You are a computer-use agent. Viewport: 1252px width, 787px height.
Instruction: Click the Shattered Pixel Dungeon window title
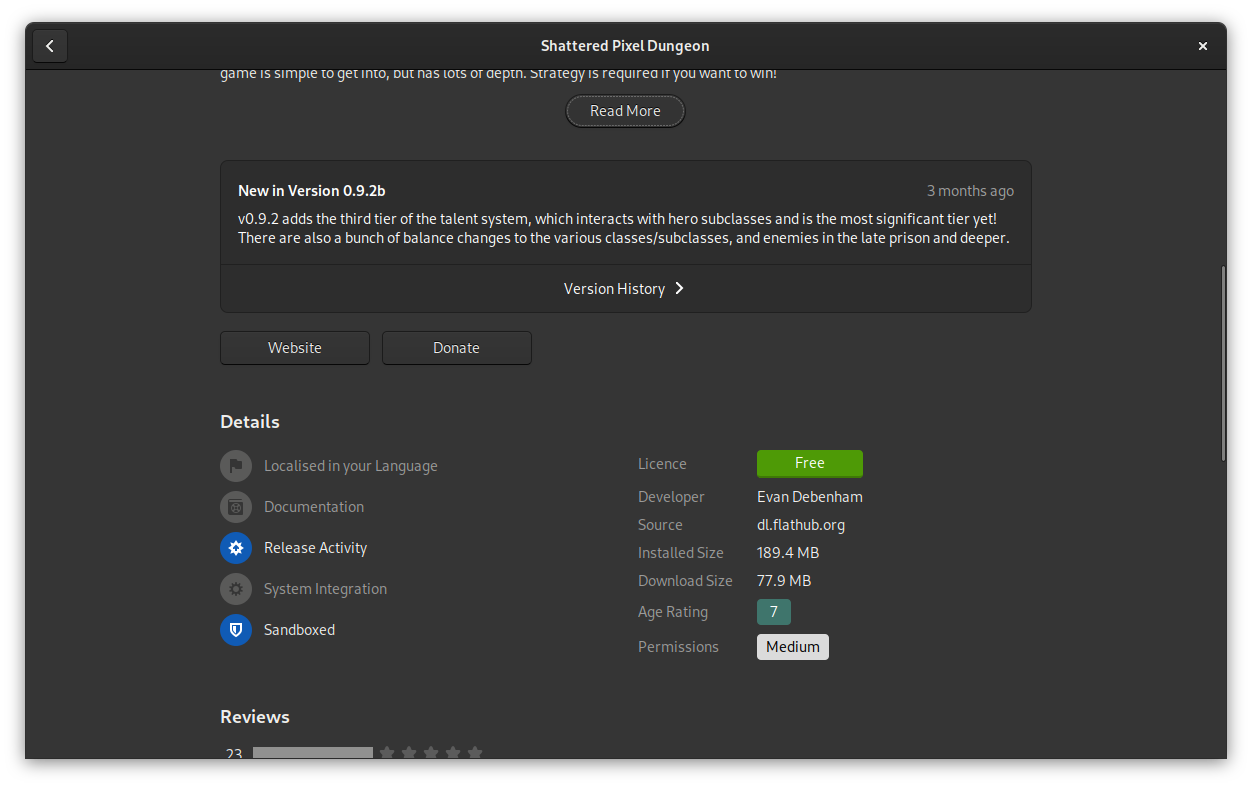pyautogui.click(x=625, y=46)
